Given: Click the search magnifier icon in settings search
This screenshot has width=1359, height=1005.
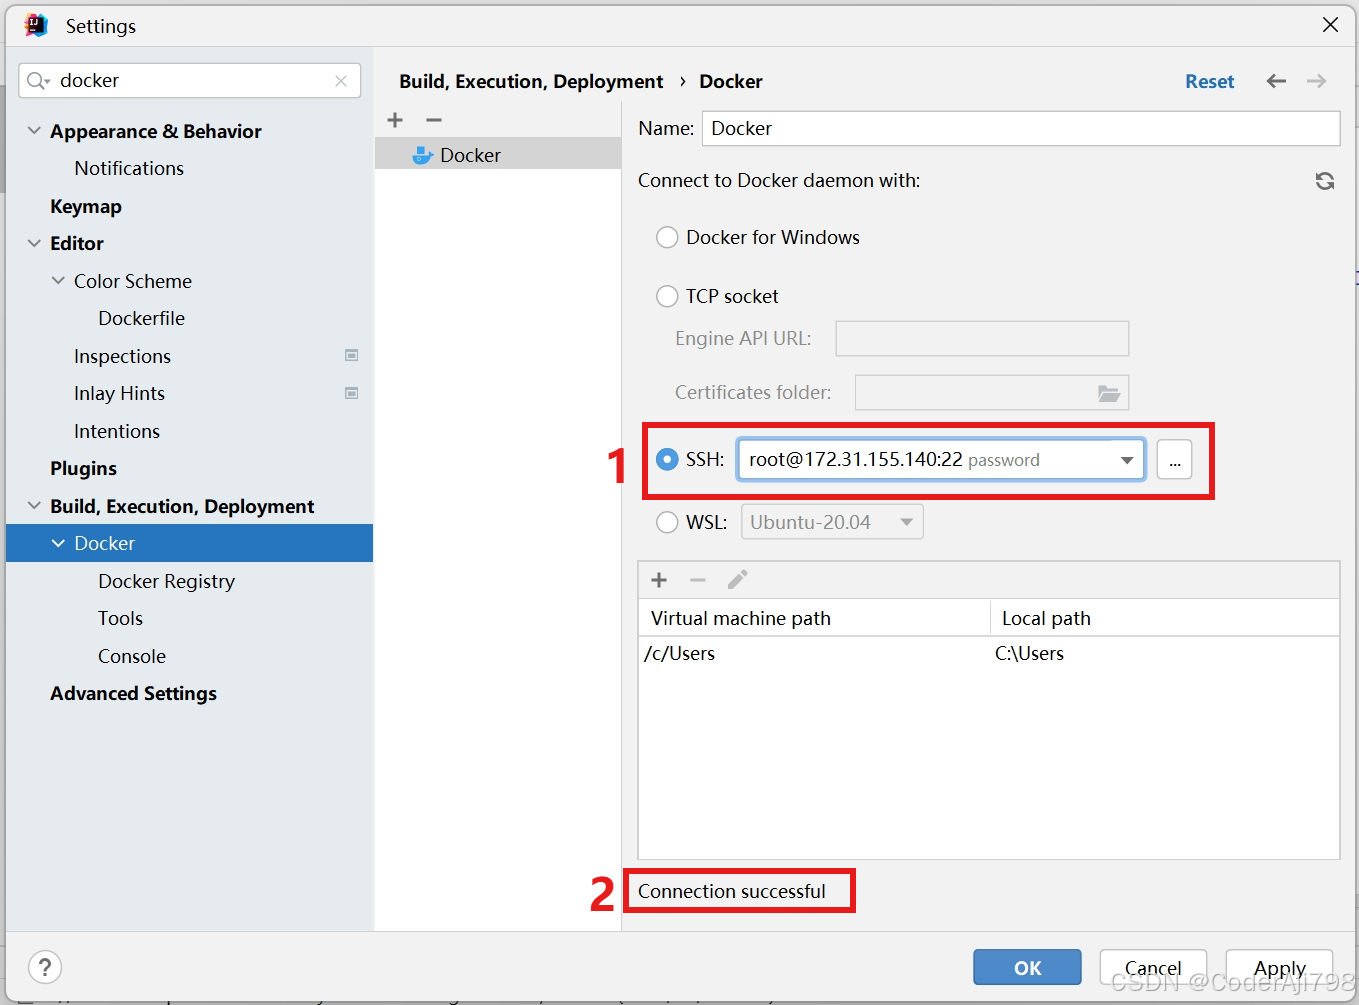Looking at the screenshot, I should (37, 81).
